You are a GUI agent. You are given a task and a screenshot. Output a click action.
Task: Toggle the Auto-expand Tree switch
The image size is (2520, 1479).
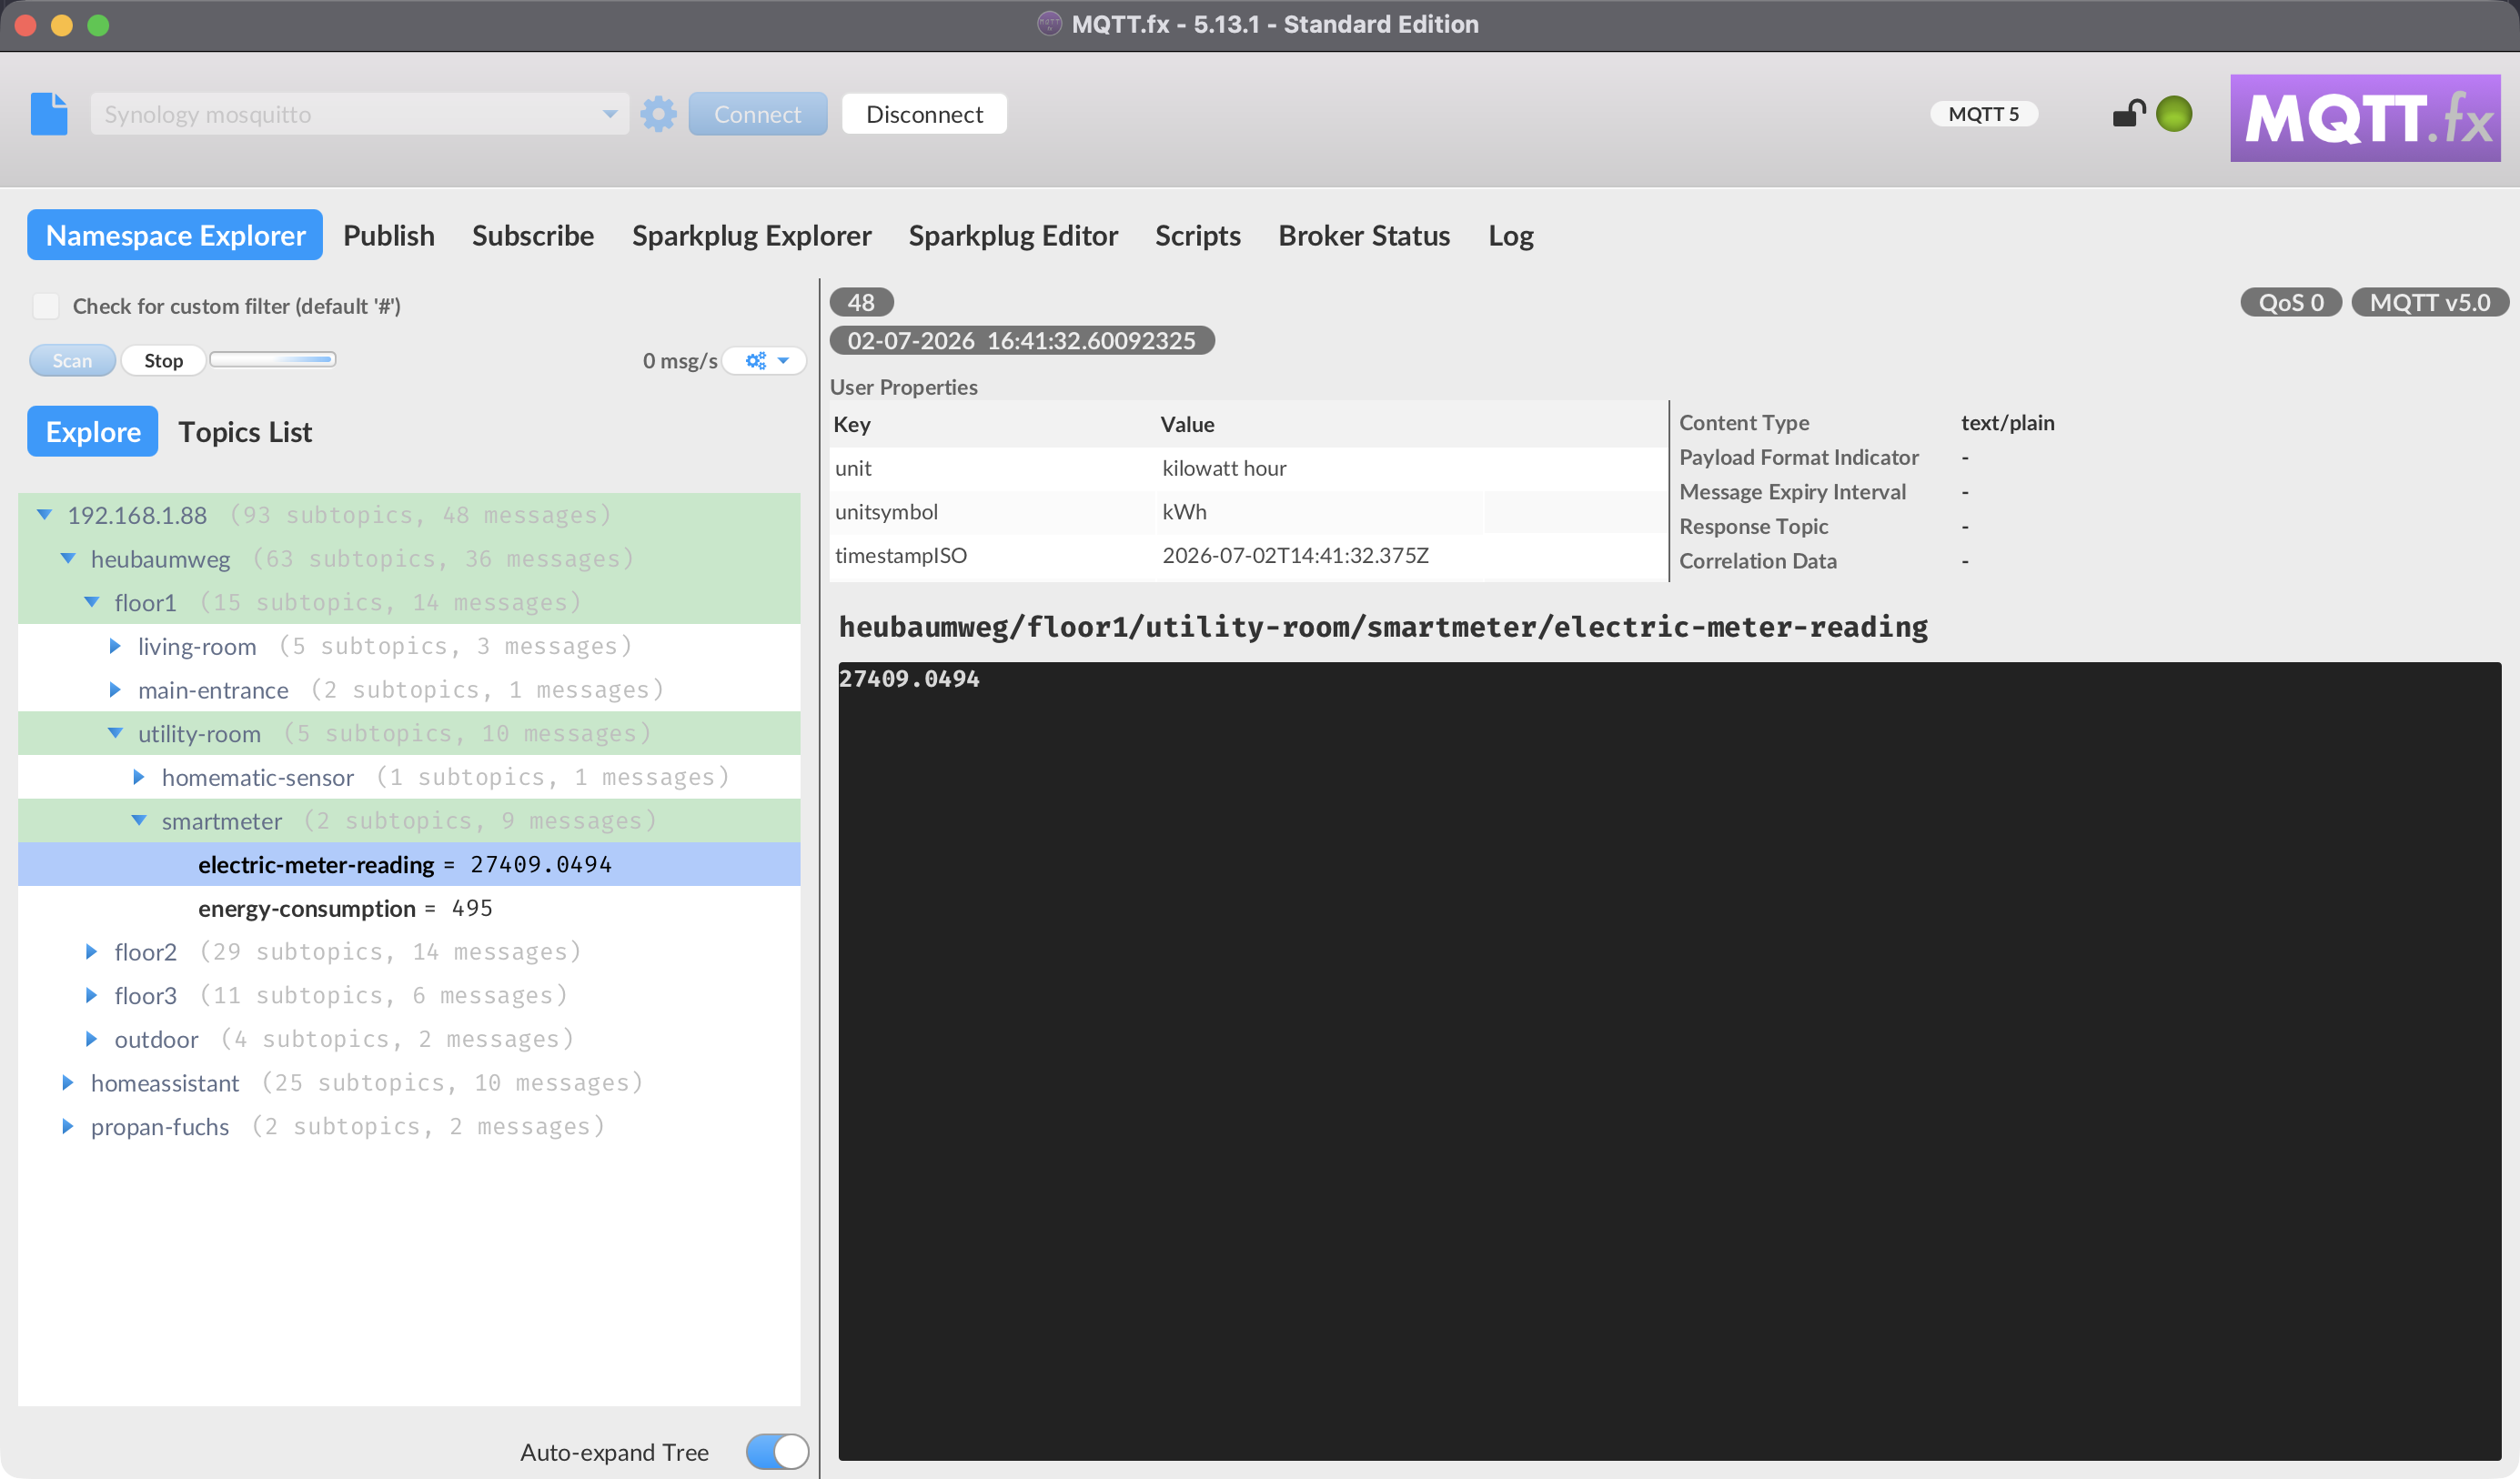tap(777, 1452)
